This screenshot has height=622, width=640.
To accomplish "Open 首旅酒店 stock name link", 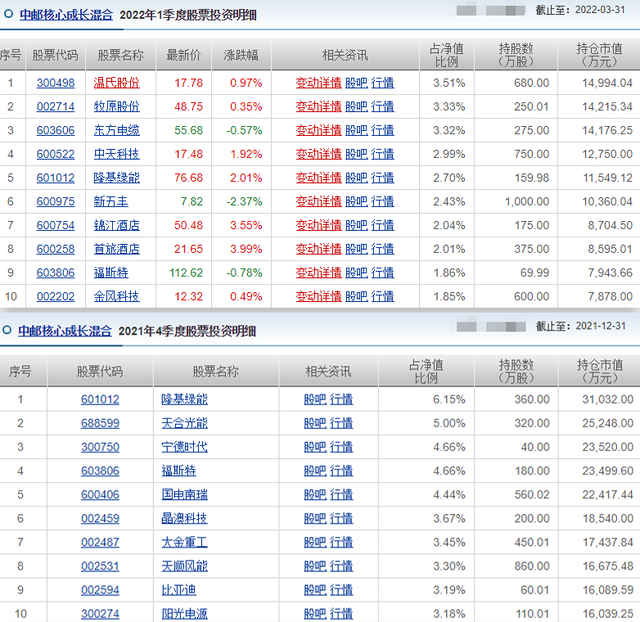I will click(x=117, y=249).
